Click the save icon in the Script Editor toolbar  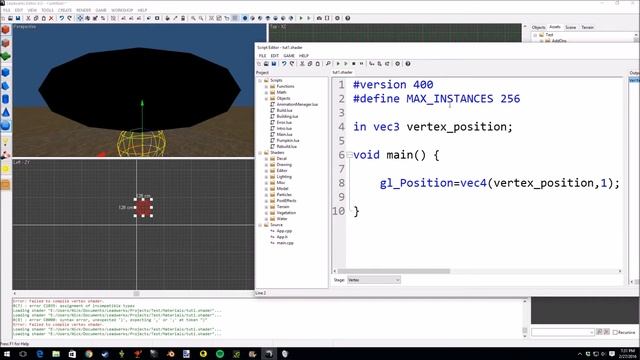(x=274, y=64)
